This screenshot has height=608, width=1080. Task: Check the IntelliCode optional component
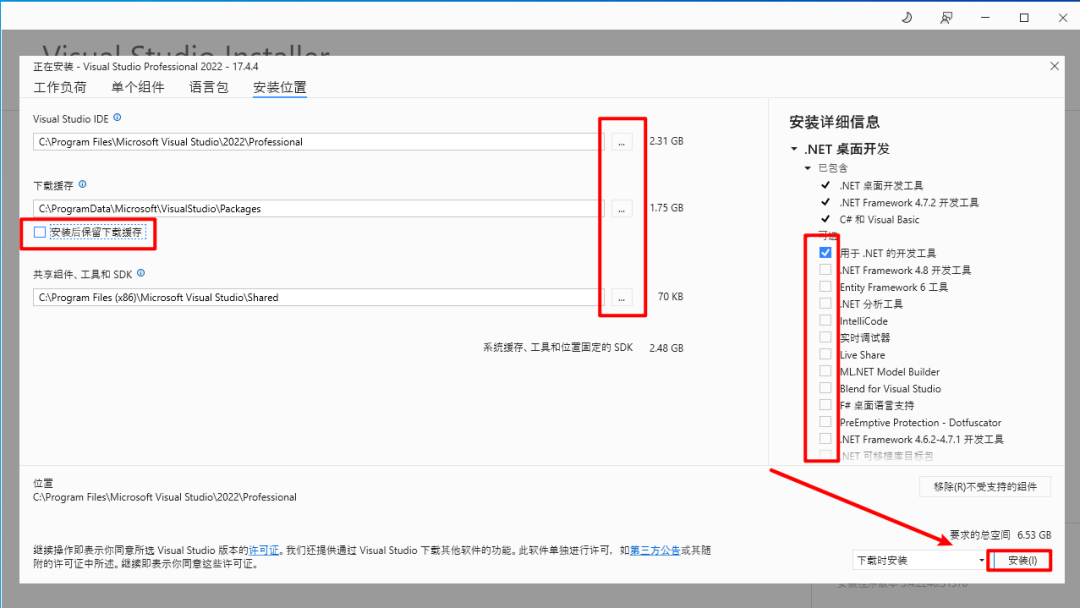[825, 320]
